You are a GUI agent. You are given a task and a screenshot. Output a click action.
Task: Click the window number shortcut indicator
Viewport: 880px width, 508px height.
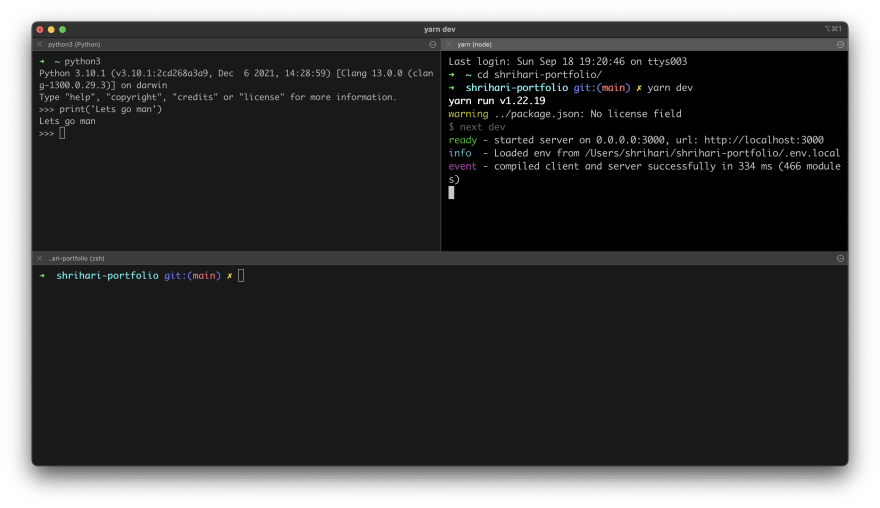[833, 29]
